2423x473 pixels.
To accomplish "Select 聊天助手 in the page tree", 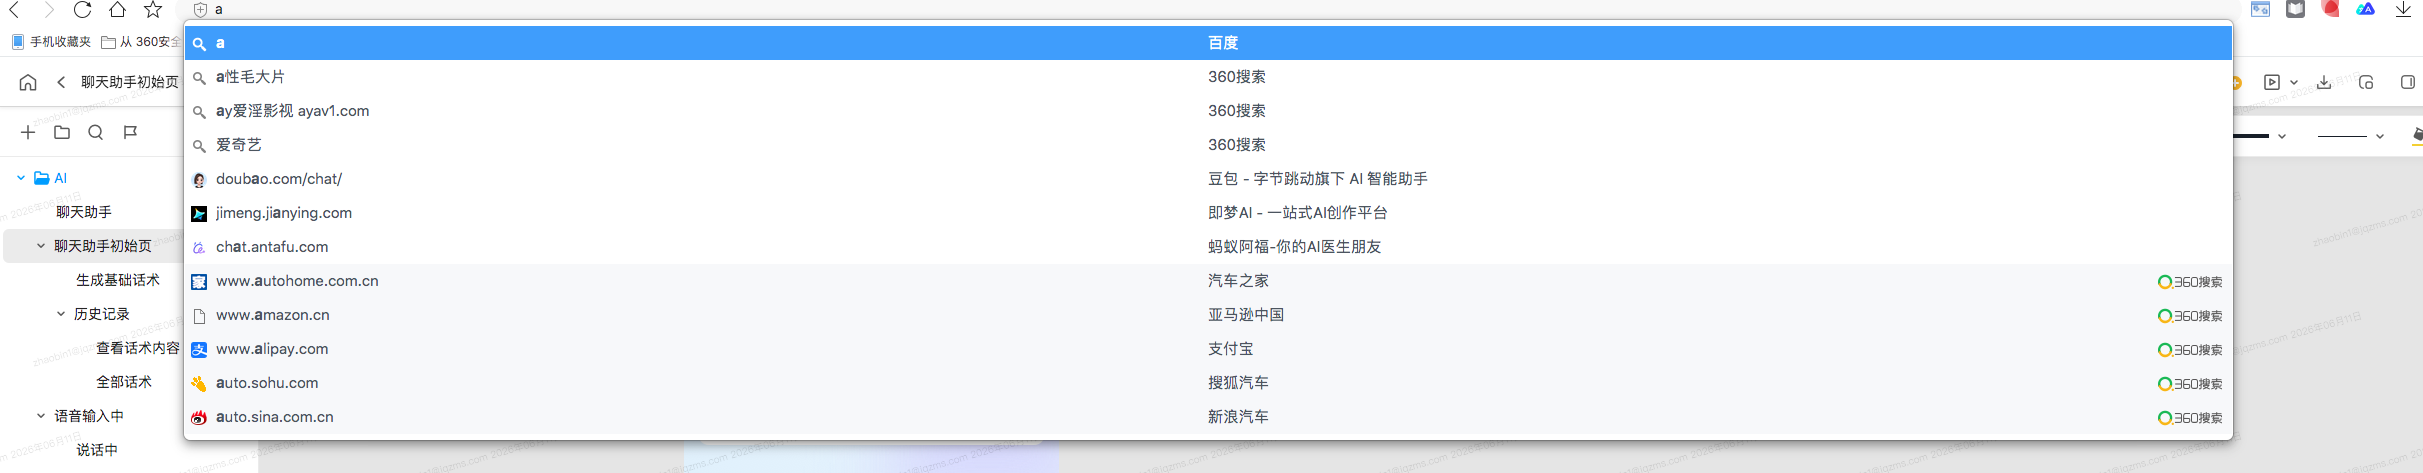I will 84,212.
